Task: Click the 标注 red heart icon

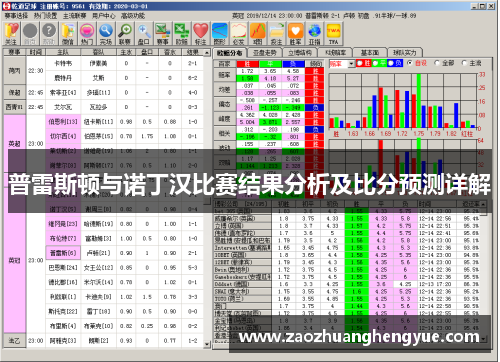Action: coord(201,33)
